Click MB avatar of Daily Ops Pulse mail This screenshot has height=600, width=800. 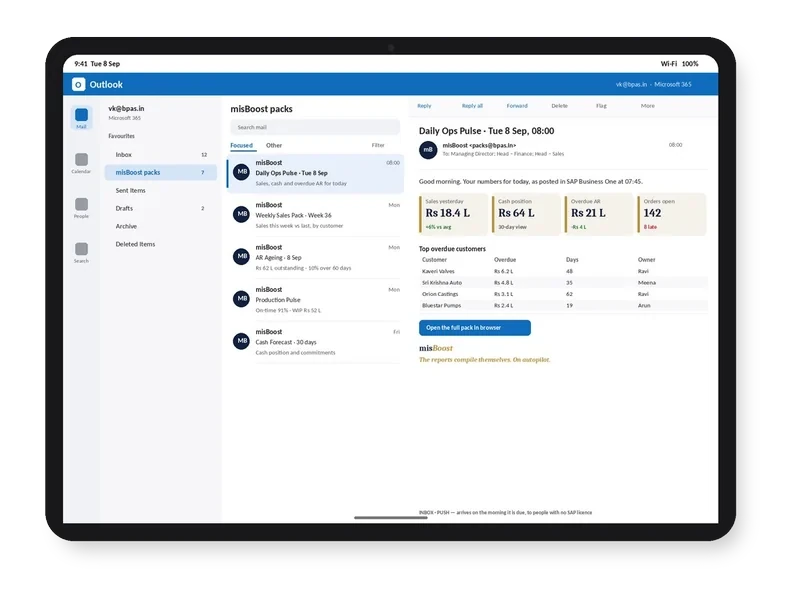click(x=241, y=172)
